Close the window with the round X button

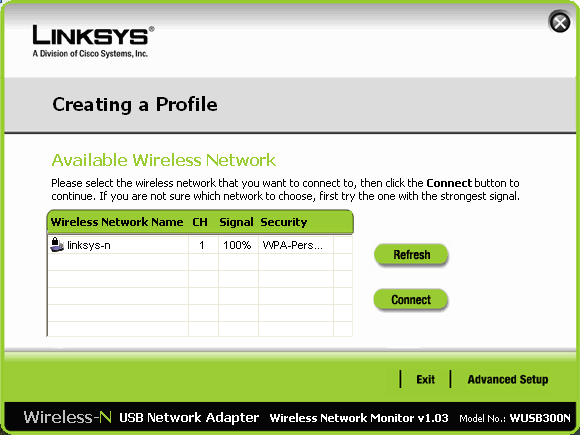click(560, 22)
